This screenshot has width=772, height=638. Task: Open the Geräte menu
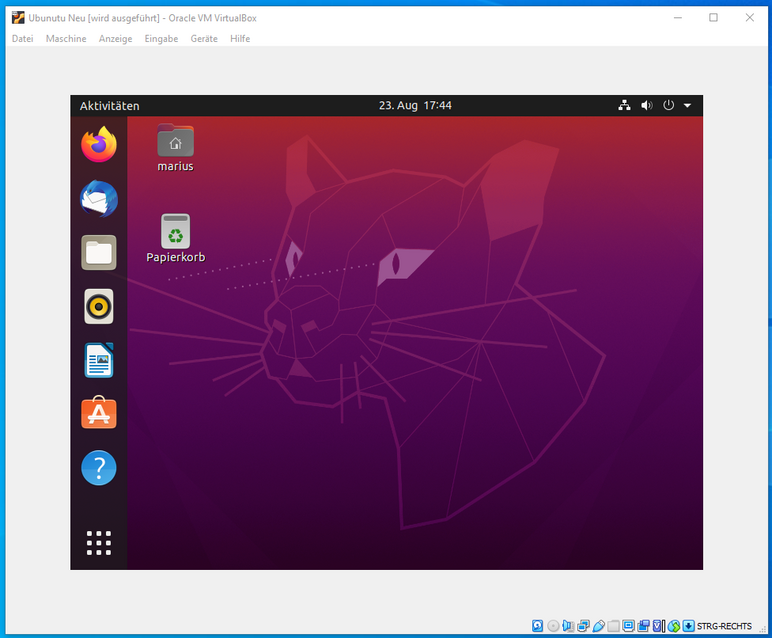tap(204, 39)
